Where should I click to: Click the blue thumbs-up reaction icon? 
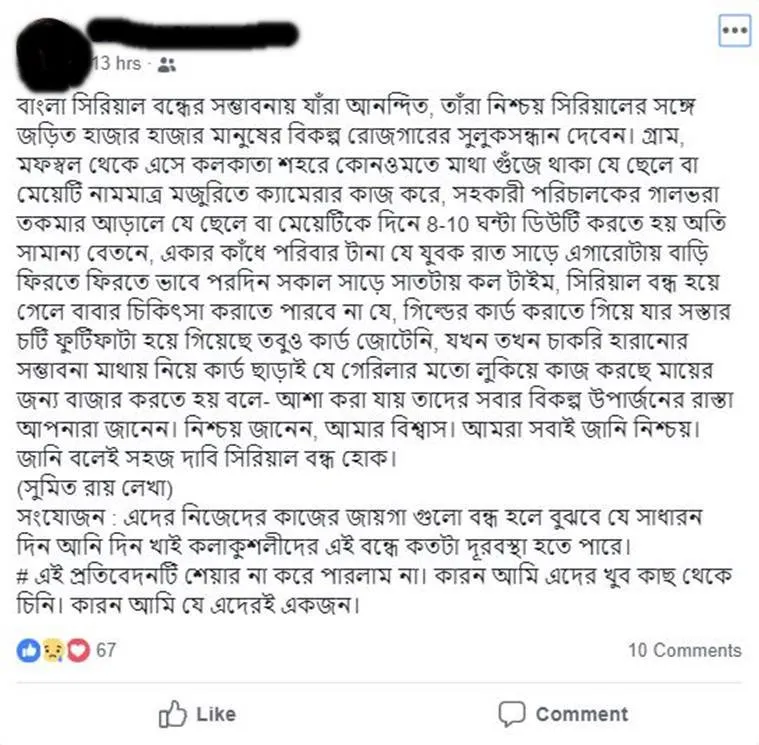(x=29, y=650)
